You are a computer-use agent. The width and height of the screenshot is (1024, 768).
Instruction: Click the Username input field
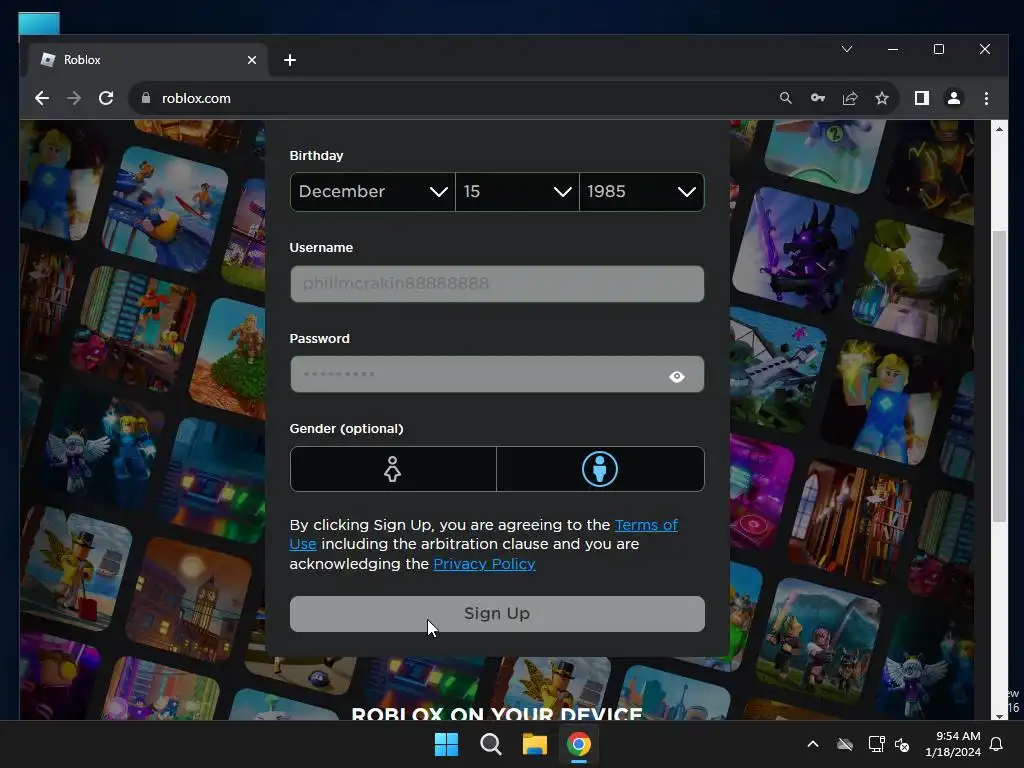pyautogui.click(x=497, y=283)
